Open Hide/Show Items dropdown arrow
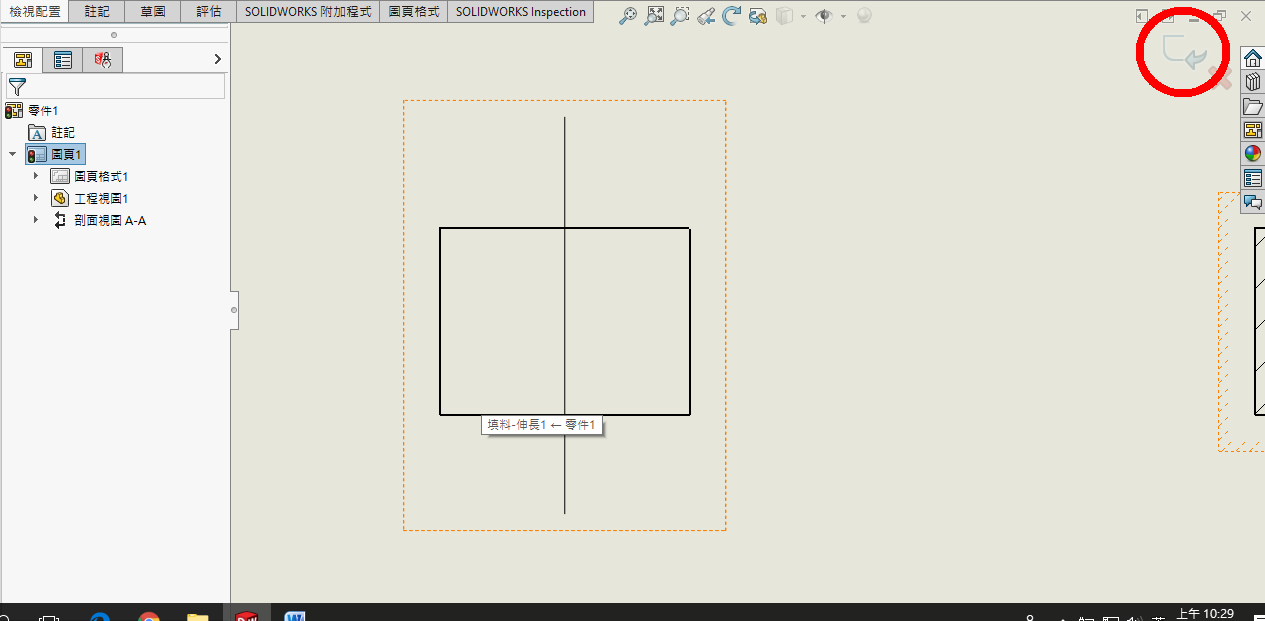 click(843, 17)
